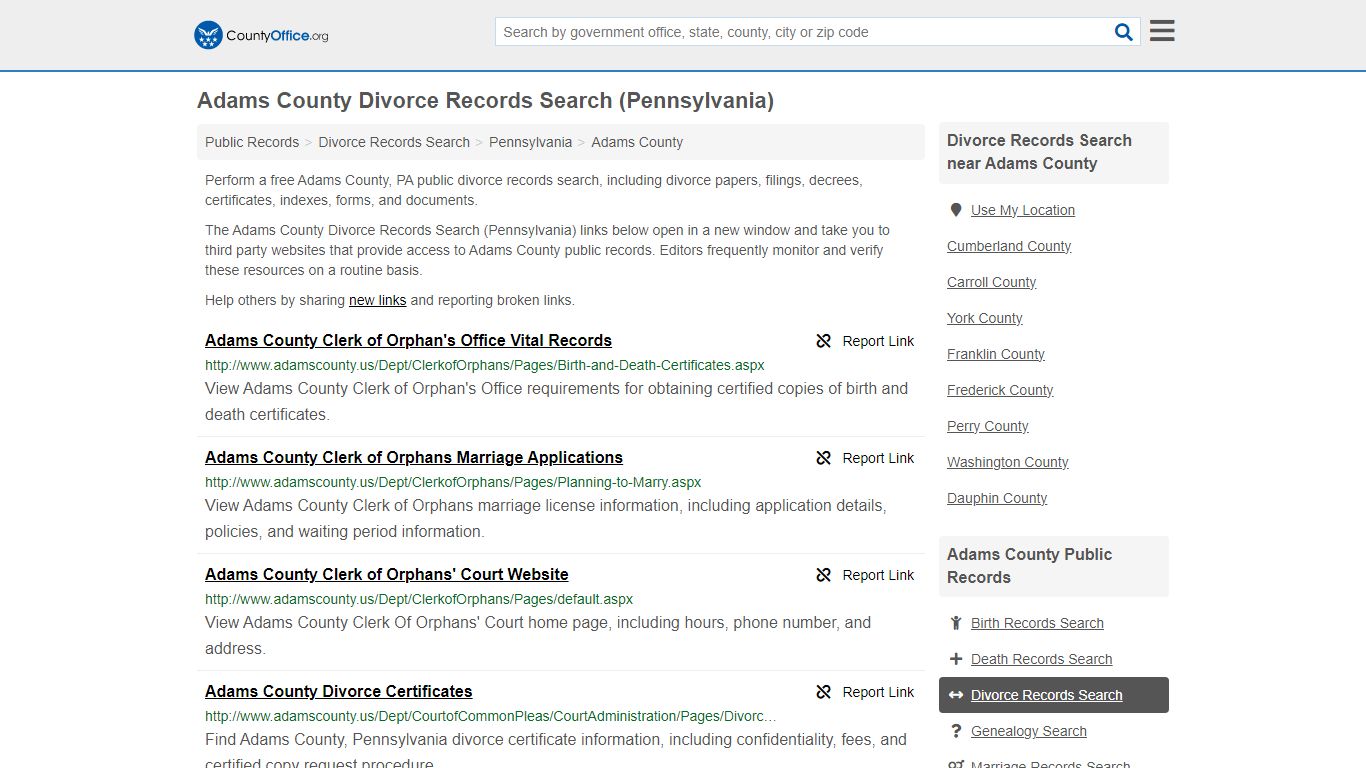Open Public Records breadcrumb
This screenshot has height=768, width=1366.
pos(252,142)
